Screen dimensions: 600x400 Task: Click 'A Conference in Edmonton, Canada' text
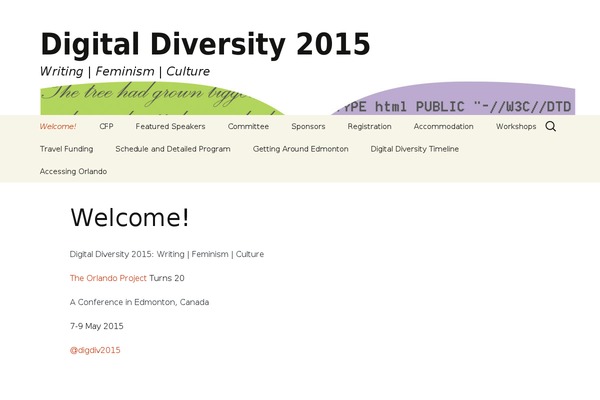pyautogui.click(x=139, y=302)
